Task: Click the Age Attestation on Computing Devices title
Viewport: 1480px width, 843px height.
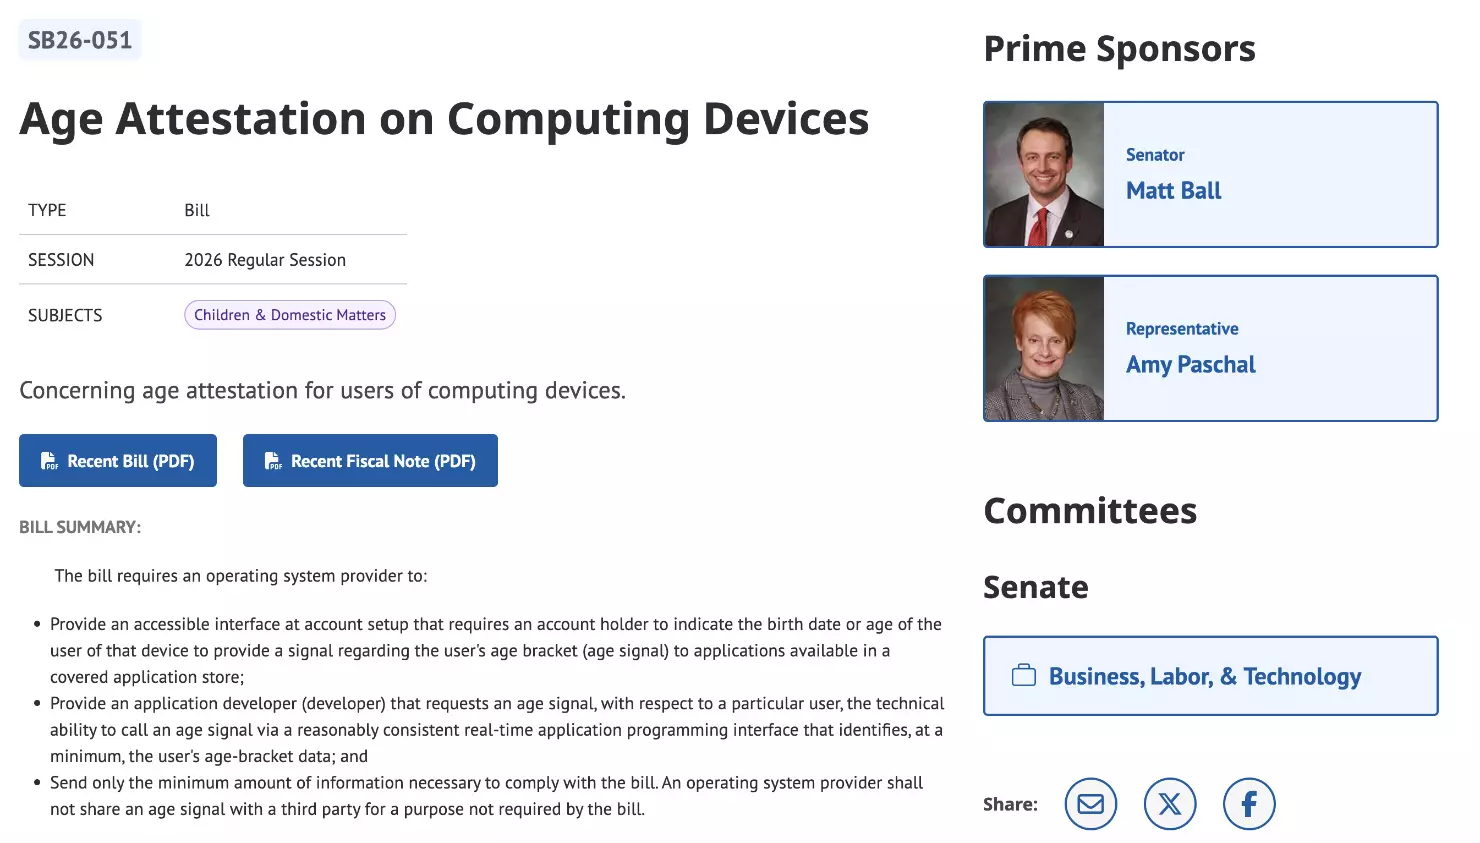Action: click(444, 119)
